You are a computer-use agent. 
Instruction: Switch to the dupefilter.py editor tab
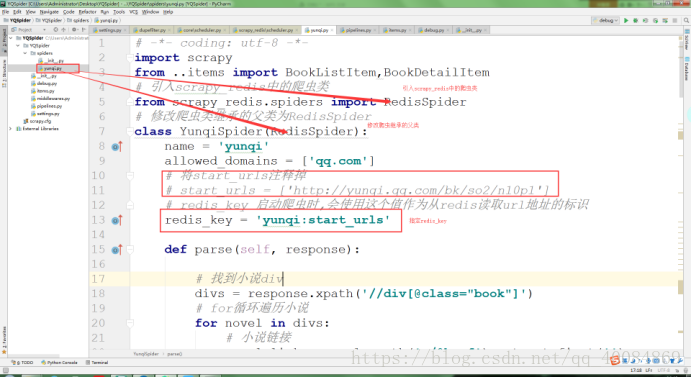[x=152, y=30]
